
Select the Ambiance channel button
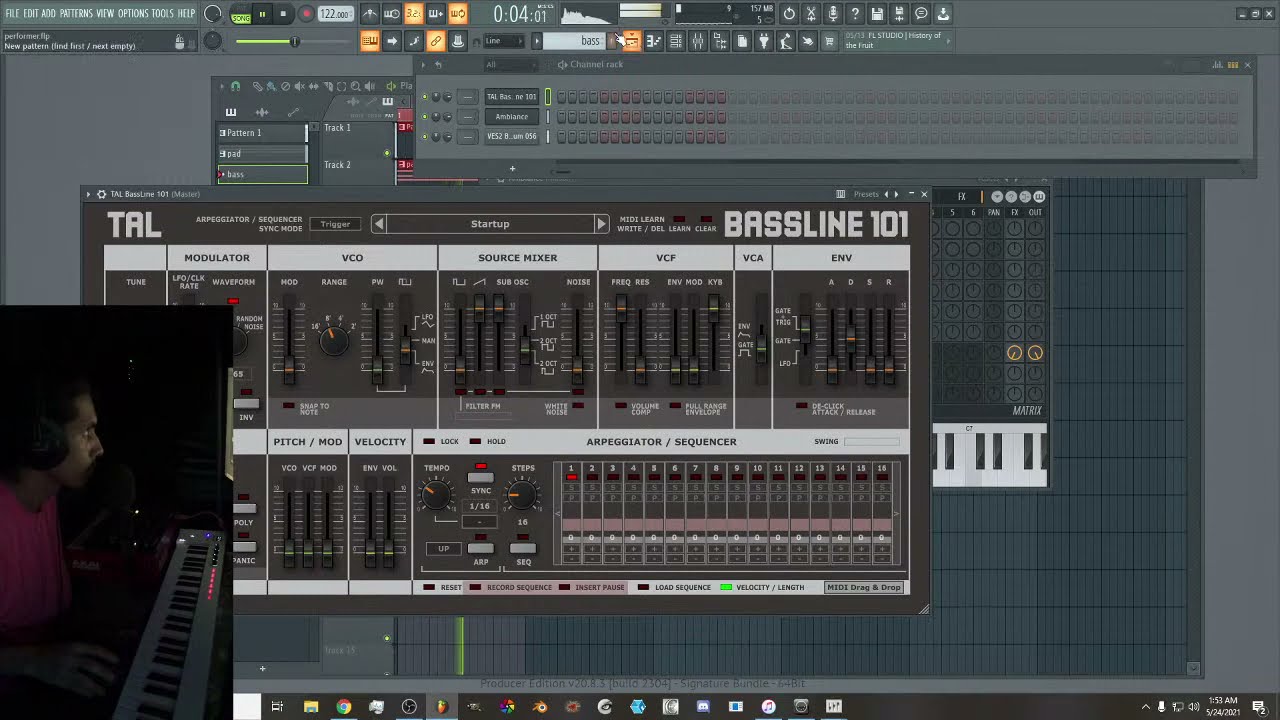pyautogui.click(x=511, y=116)
